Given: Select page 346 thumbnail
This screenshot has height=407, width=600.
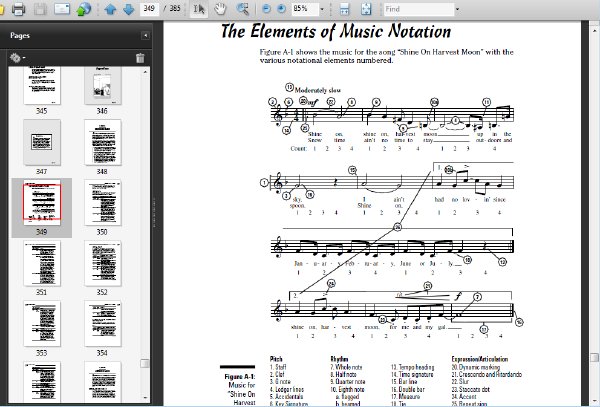Looking at the screenshot, I should (x=102, y=85).
